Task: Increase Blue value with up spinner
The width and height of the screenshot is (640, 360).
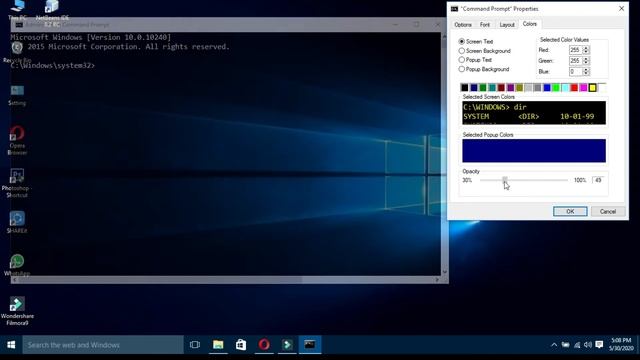Action: (x=586, y=69)
